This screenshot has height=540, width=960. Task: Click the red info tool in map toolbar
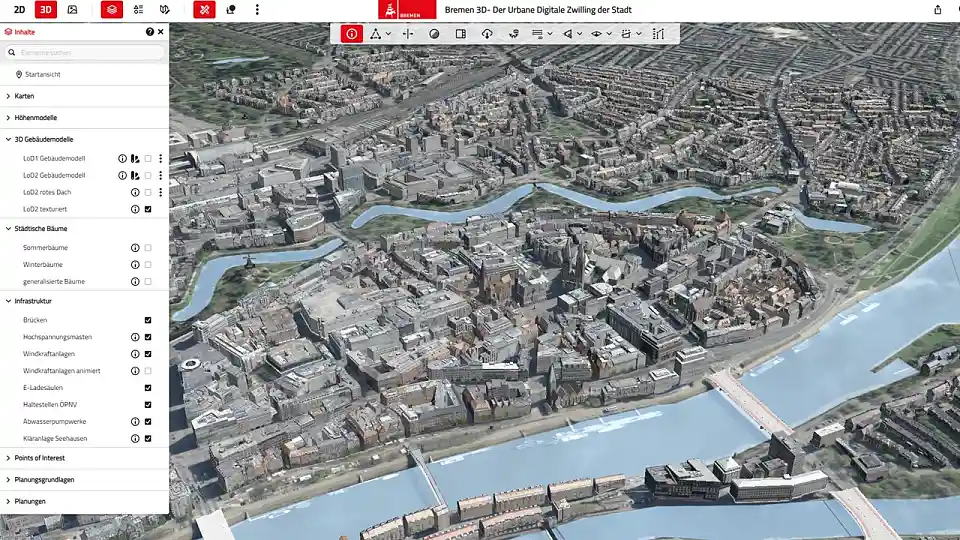pos(352,33)
